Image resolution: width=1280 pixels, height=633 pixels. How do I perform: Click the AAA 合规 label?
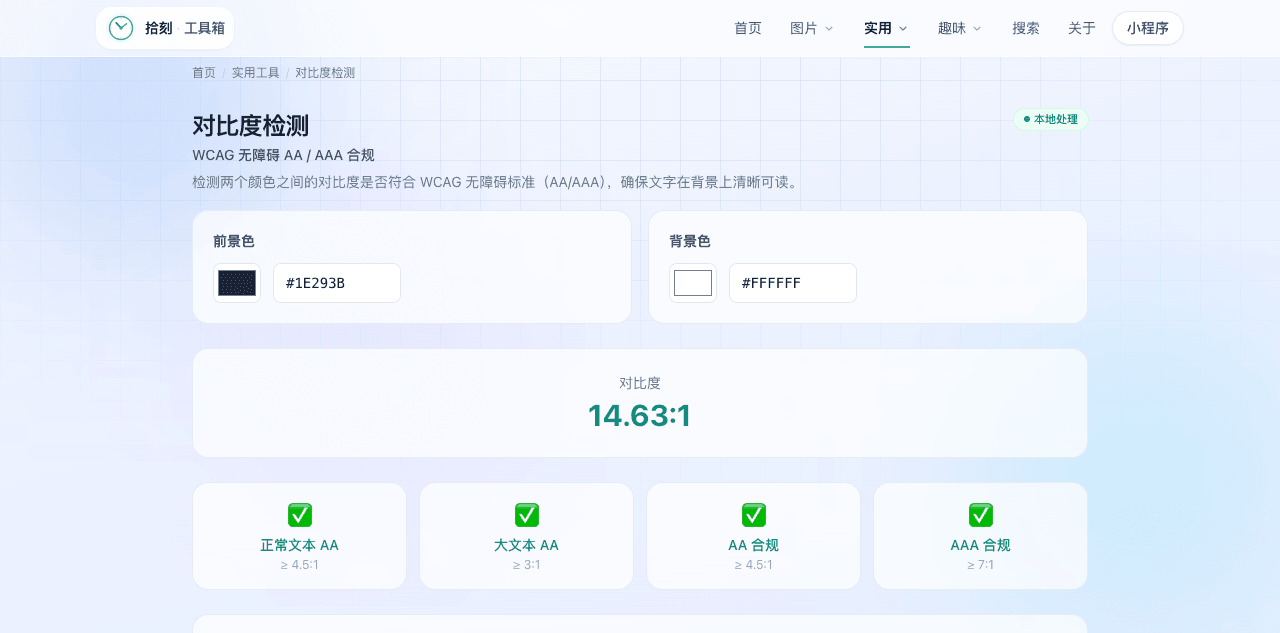pyautogui.click(x=981, y=545)
